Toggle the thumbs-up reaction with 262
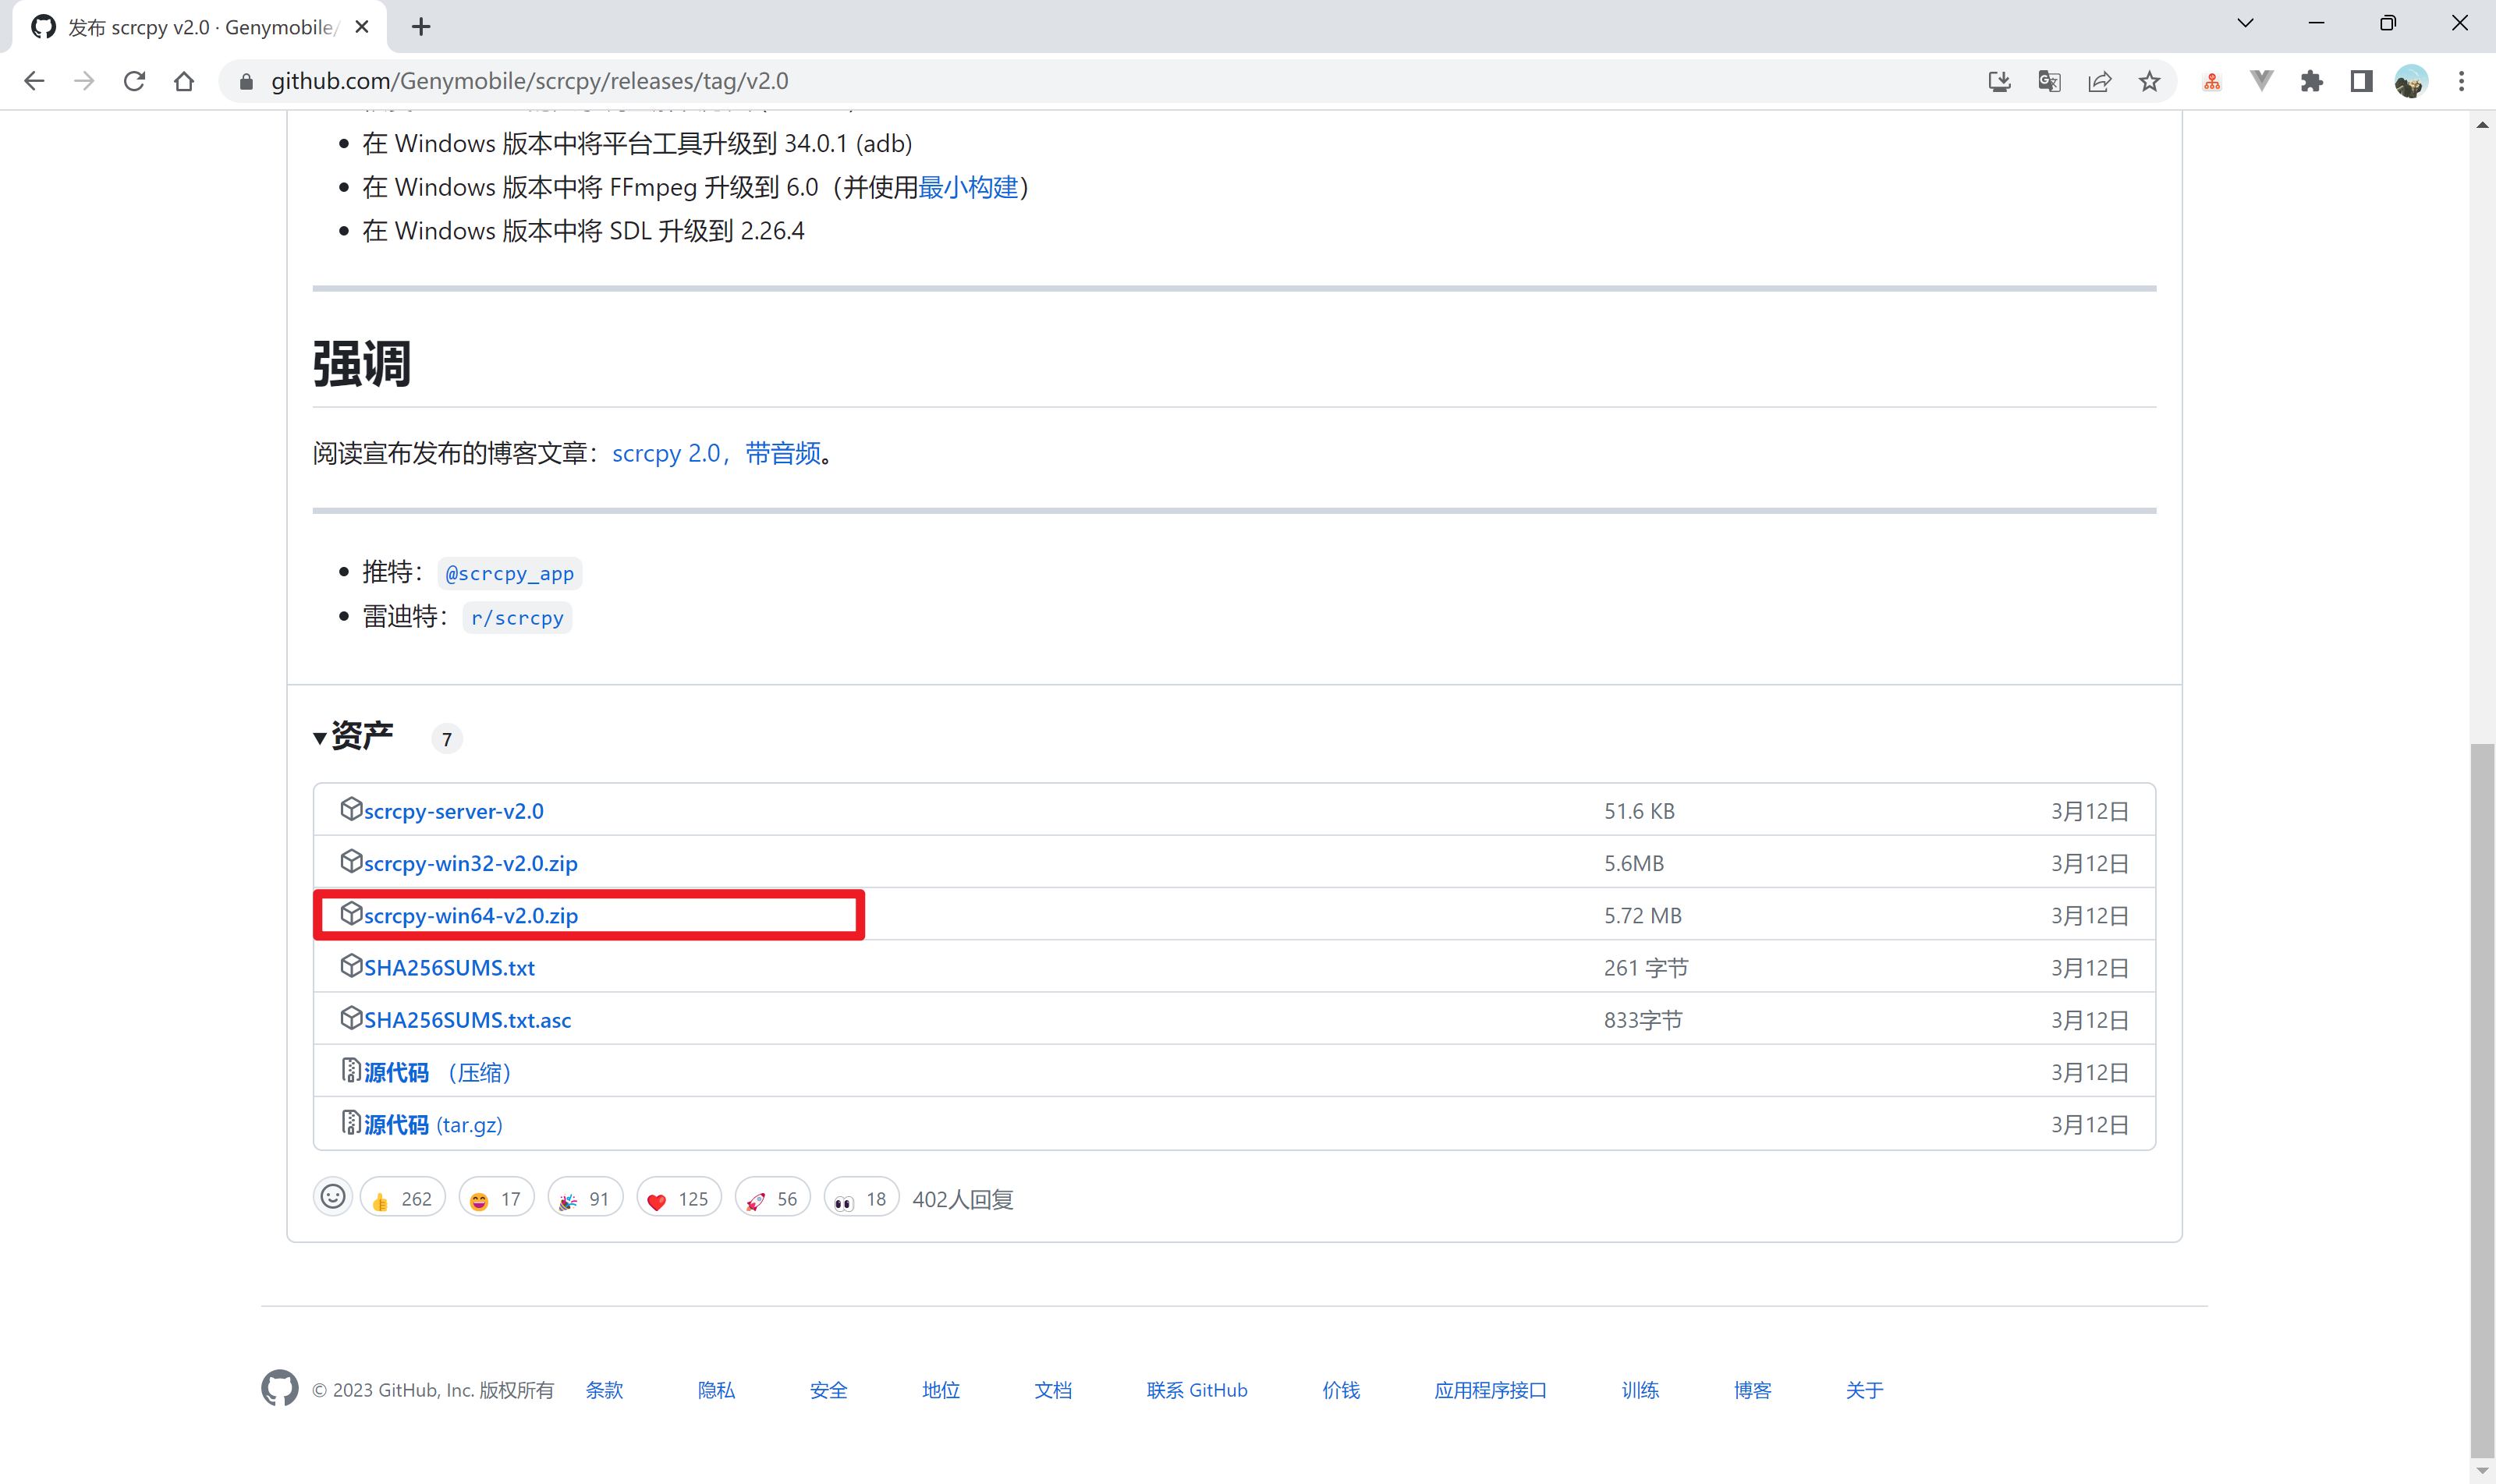Screen dimensions: 2496x1484 [402, 1198]
